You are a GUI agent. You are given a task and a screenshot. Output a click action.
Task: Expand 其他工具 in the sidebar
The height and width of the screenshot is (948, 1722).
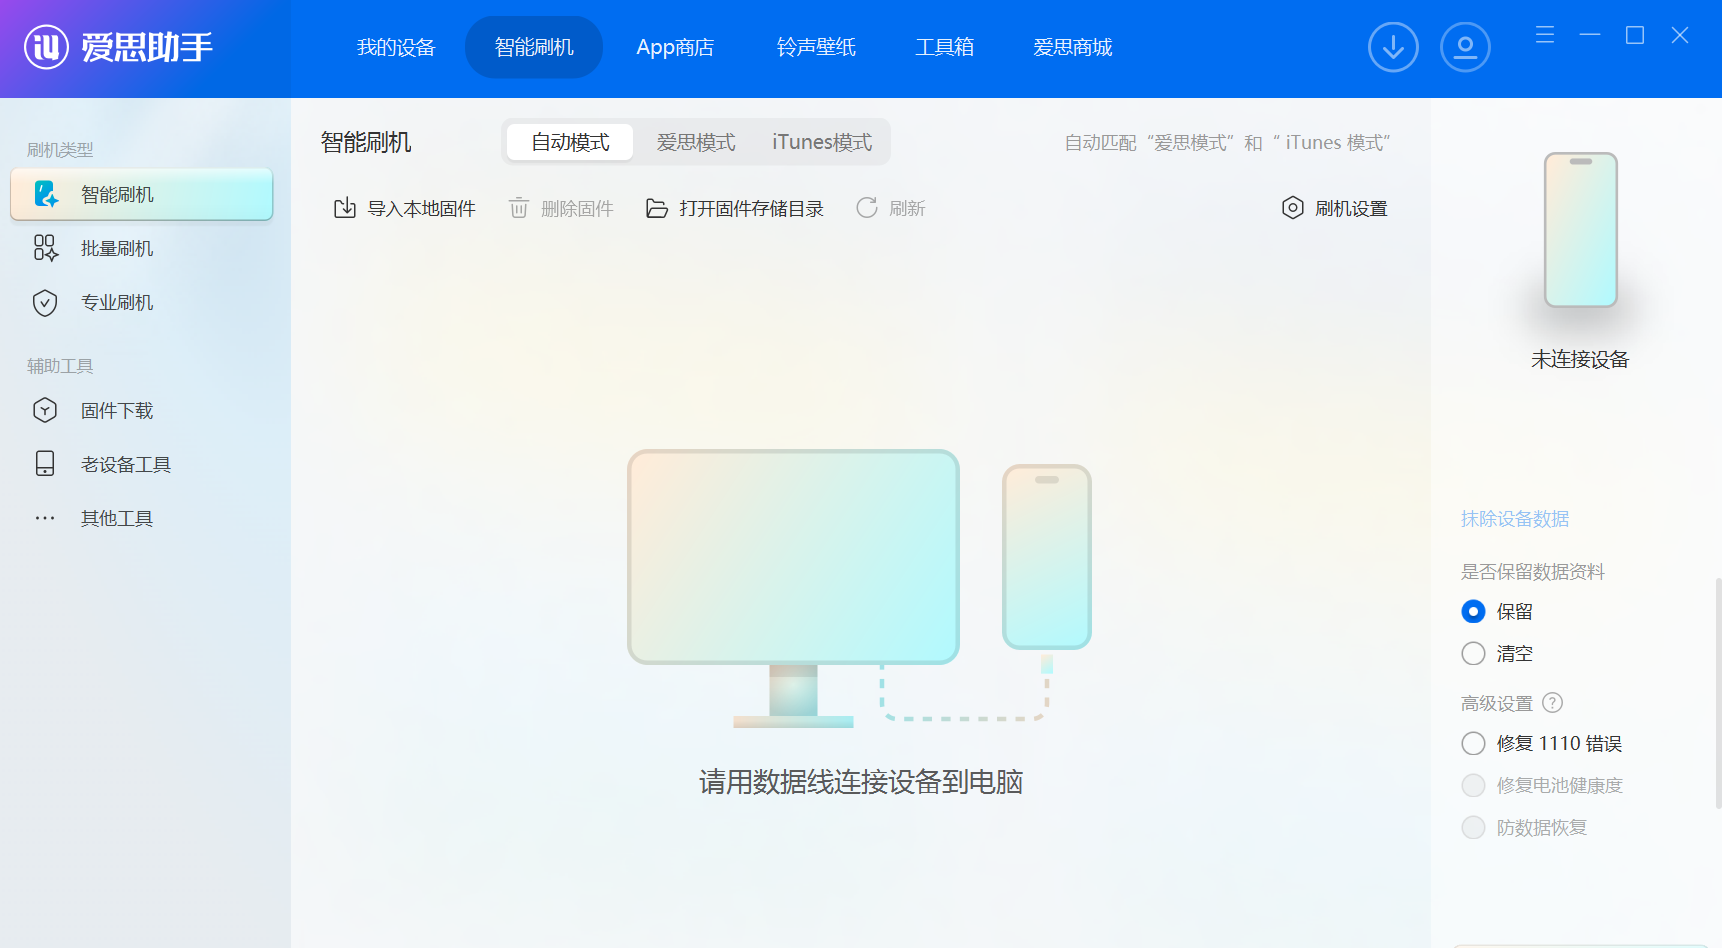pos(117,519)
